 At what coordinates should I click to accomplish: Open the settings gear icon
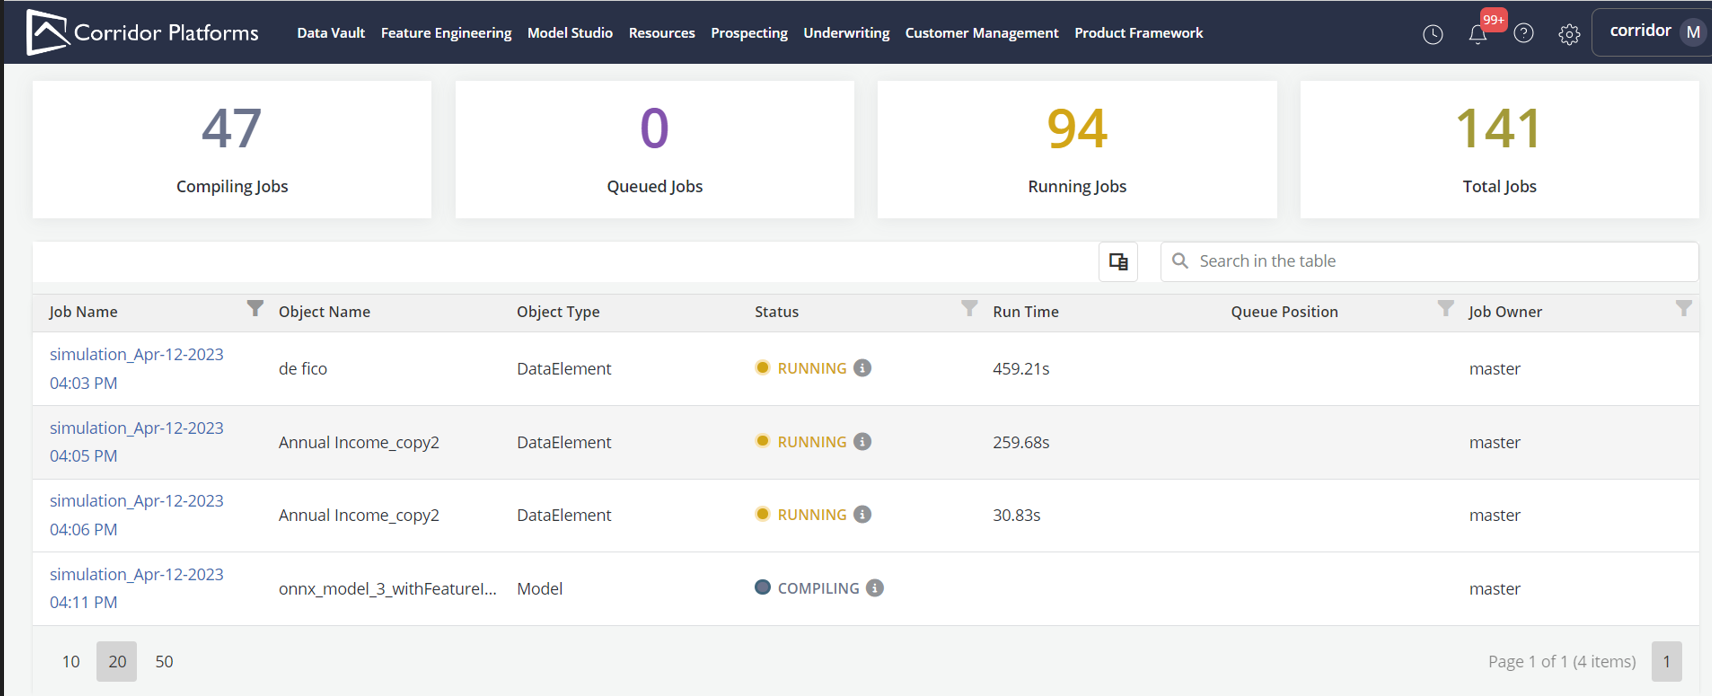1569,34
